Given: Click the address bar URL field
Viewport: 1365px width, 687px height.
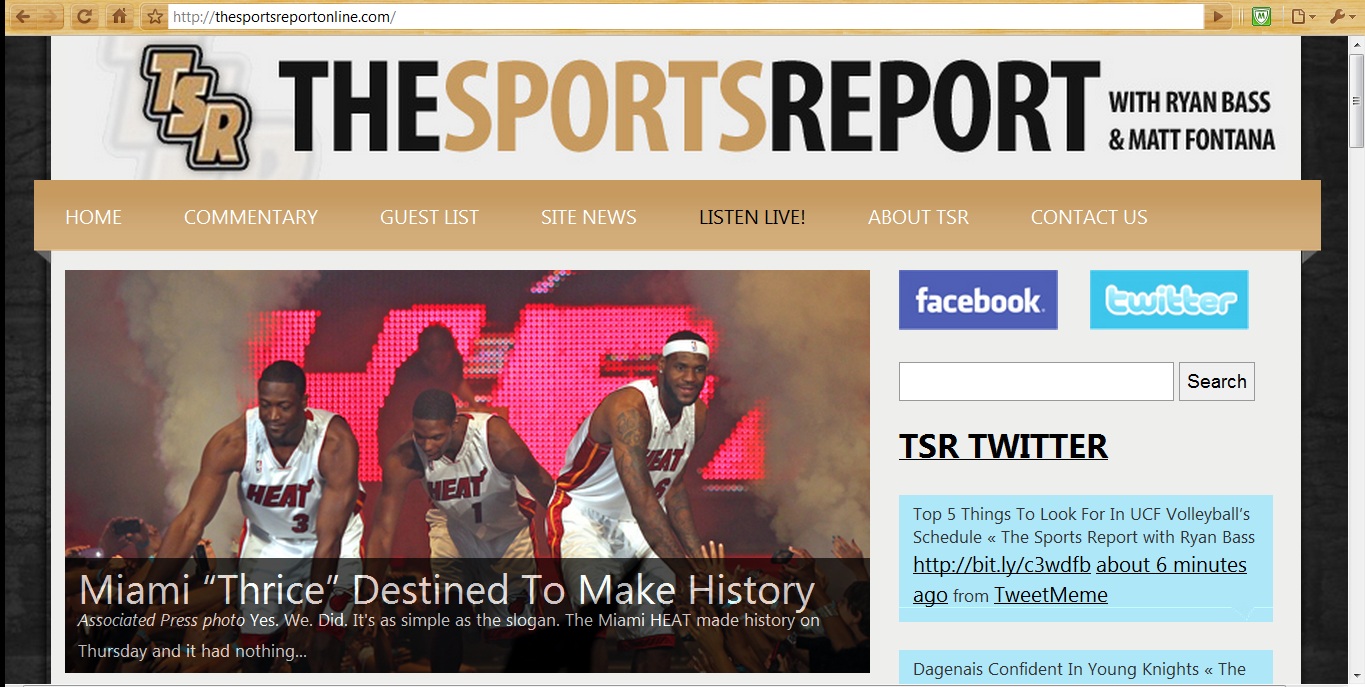Looking at the screenshot, I should [685, 16].
